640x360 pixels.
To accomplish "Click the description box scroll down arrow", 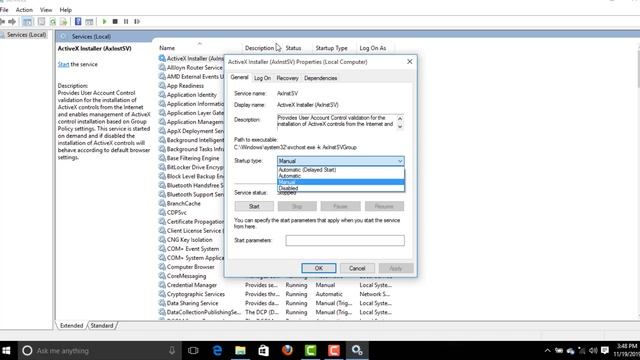I will tap(400, 127).
